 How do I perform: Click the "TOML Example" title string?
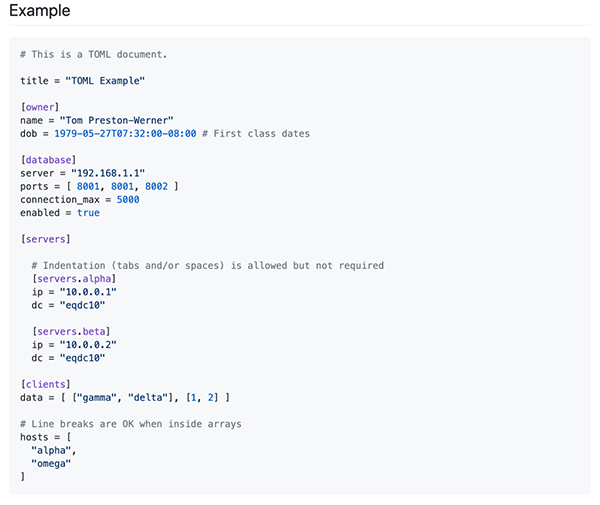tap(107, 80)
